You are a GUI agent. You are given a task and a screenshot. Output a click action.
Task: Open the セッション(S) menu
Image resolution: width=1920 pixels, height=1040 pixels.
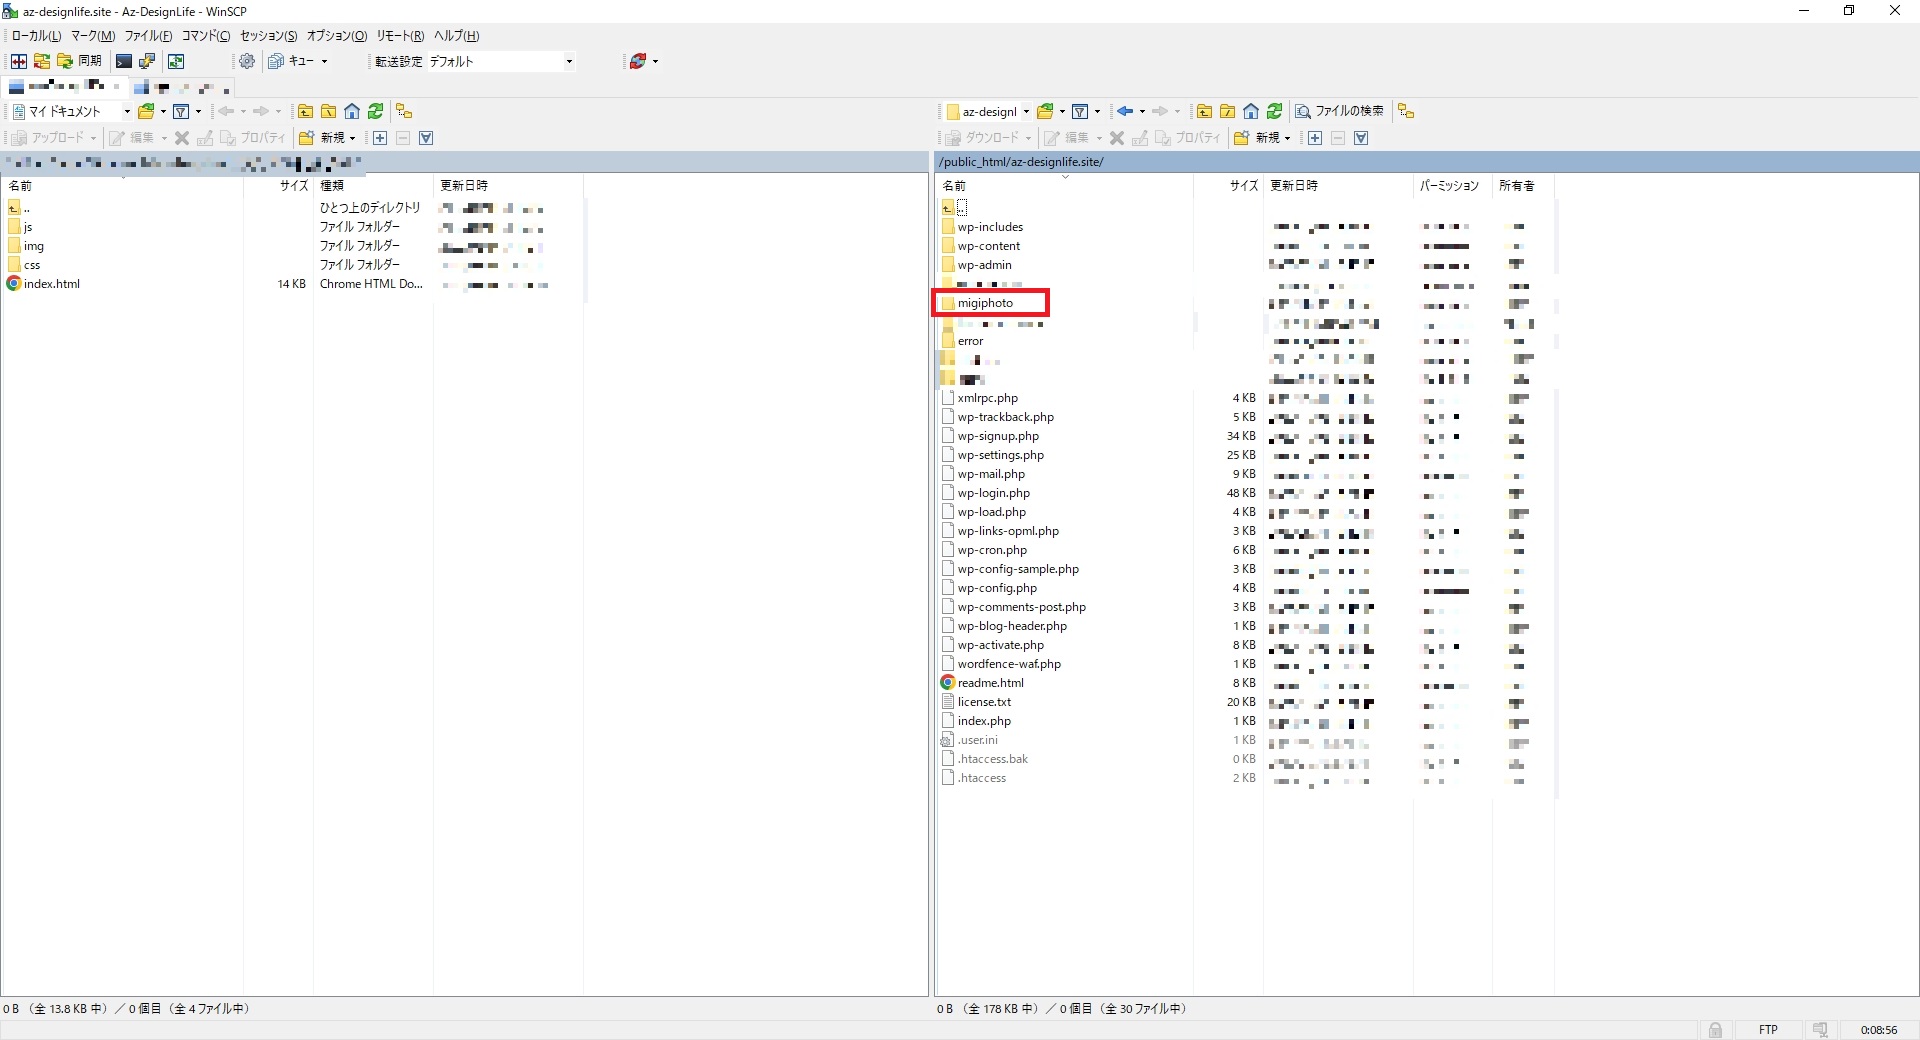click(x=268, y=36)
